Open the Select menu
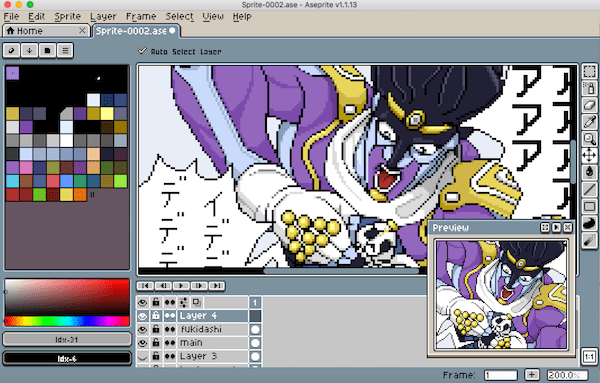The image size is (600, 383). click(179, 16)
